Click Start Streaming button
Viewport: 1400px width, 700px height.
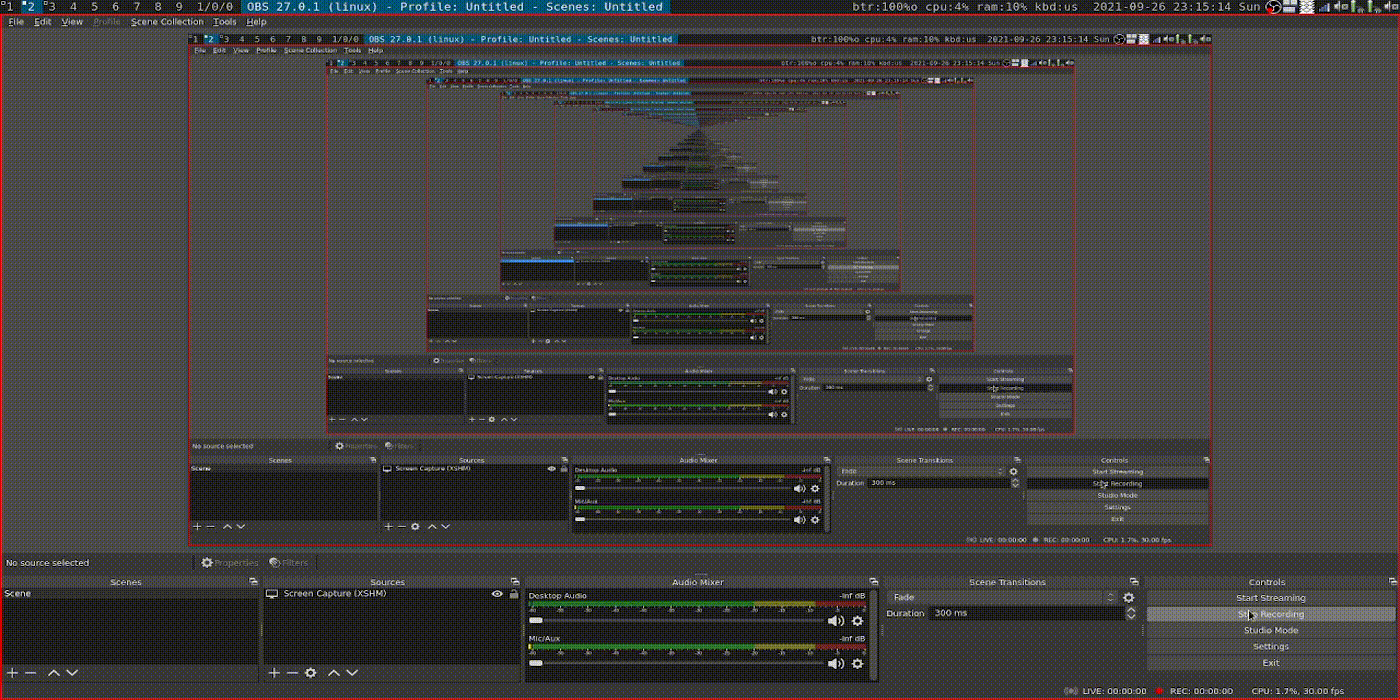1270,598
